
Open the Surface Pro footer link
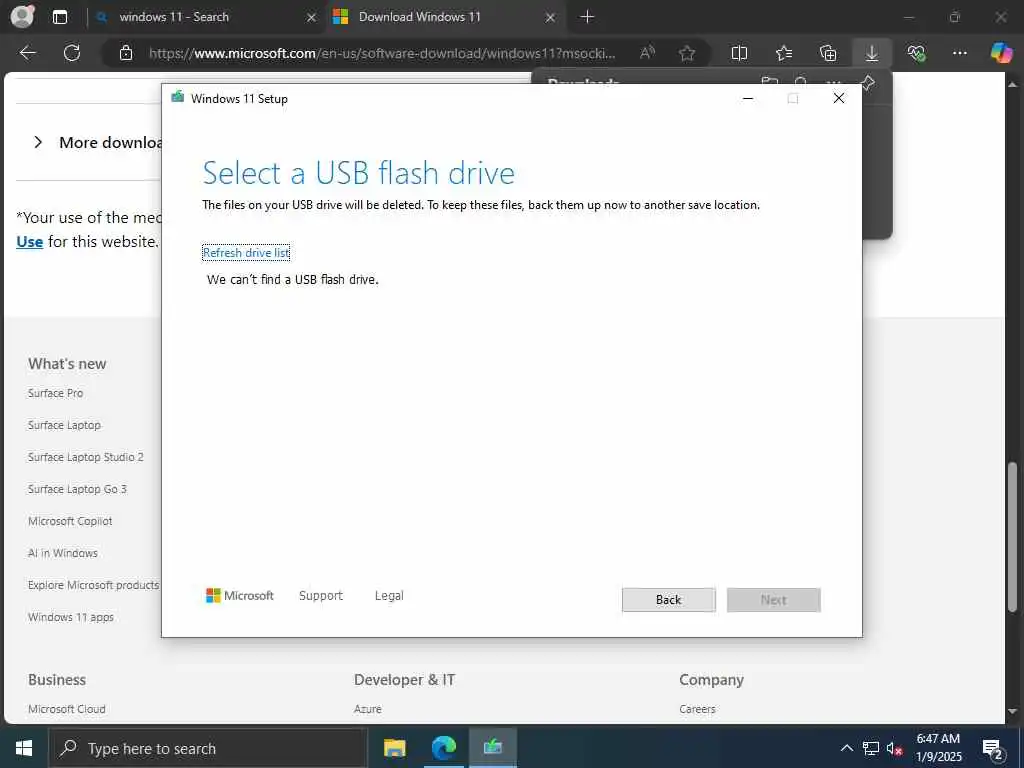pos(56,393)
